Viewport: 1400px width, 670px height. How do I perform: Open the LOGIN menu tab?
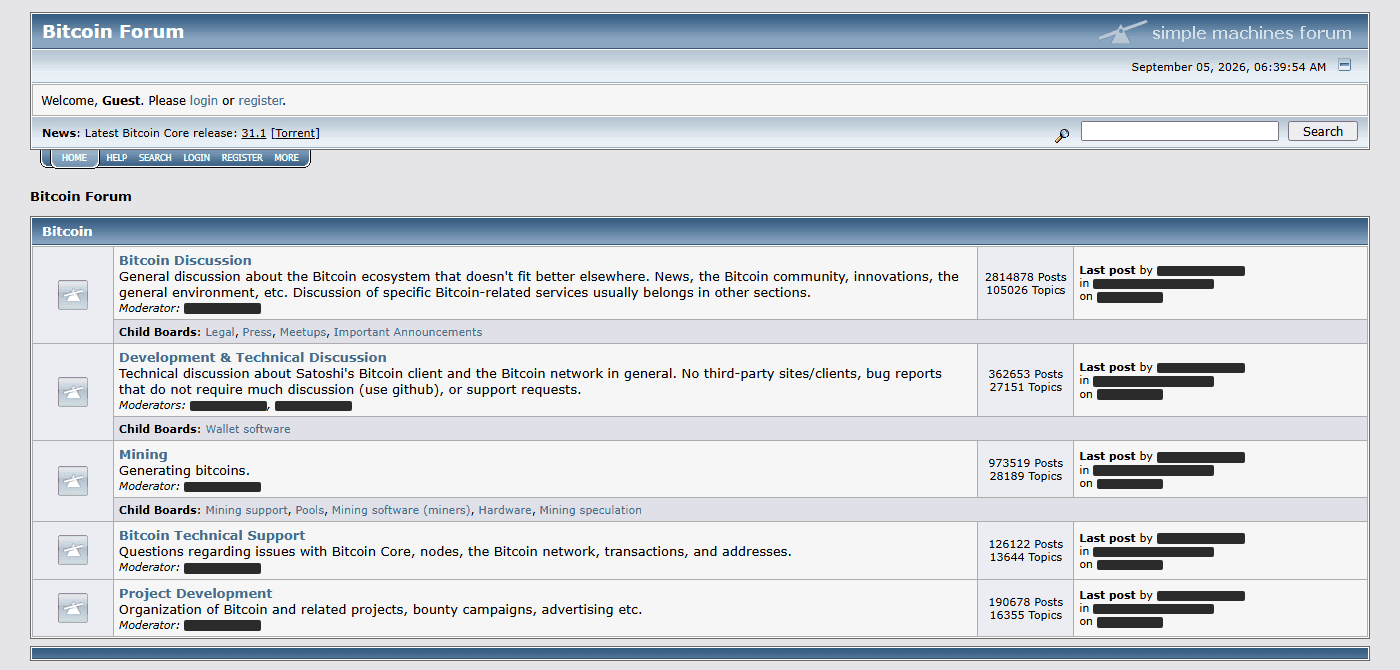point(197,158)
